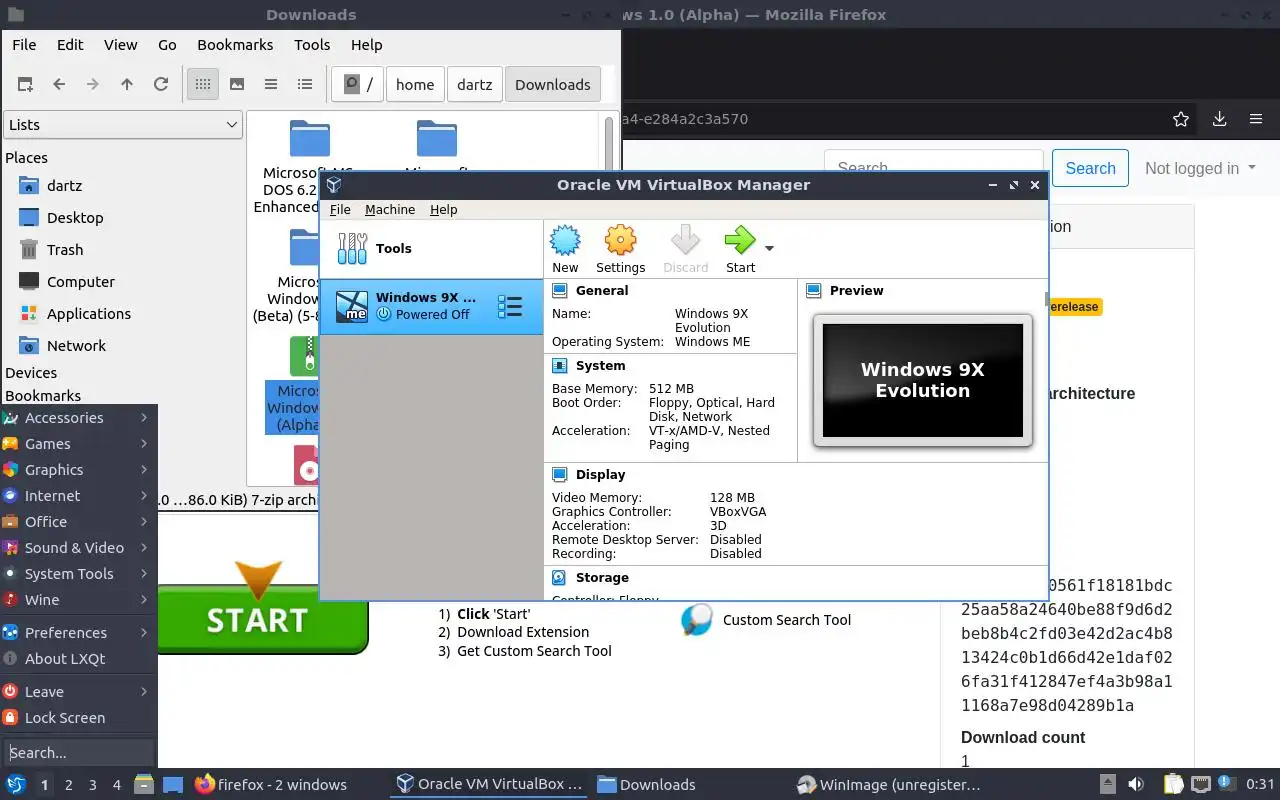This screenshot has width=1280, height=800.
Task: Click the Windows 9X Evolution preview thumbnail
Action: [922, 380]
